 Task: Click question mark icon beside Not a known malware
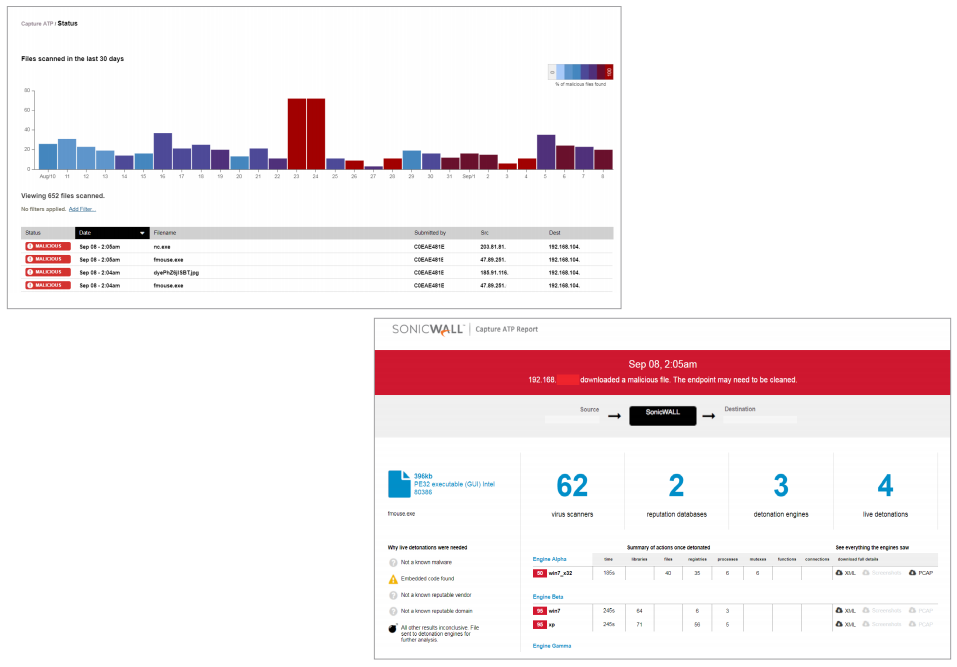coord(393,563)
